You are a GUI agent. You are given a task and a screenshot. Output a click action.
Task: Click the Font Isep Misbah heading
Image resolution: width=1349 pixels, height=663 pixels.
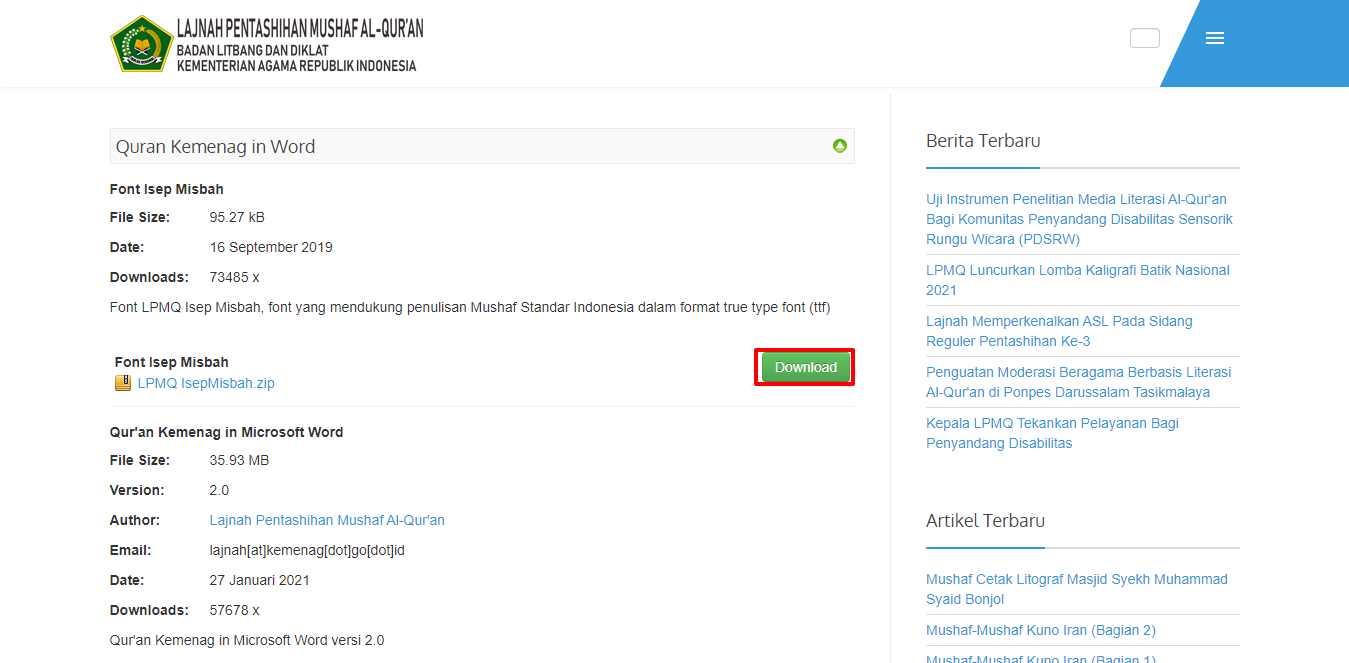tap(167, 189)
